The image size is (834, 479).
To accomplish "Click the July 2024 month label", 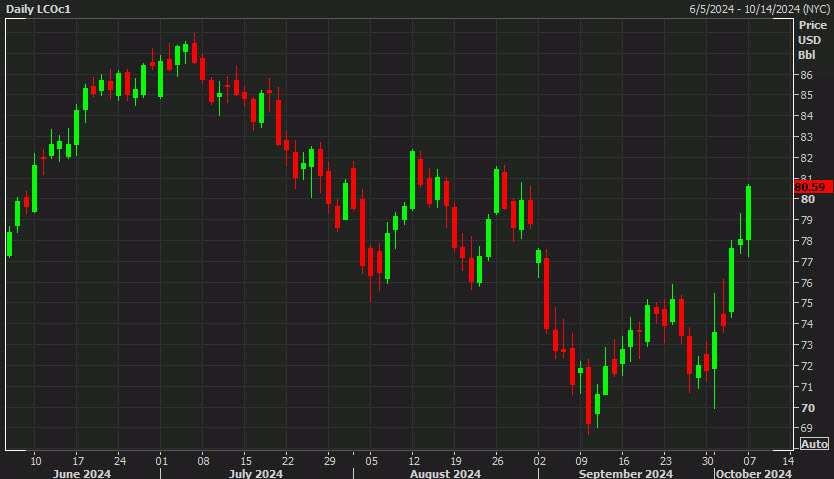I will click(x=255, y=474).
